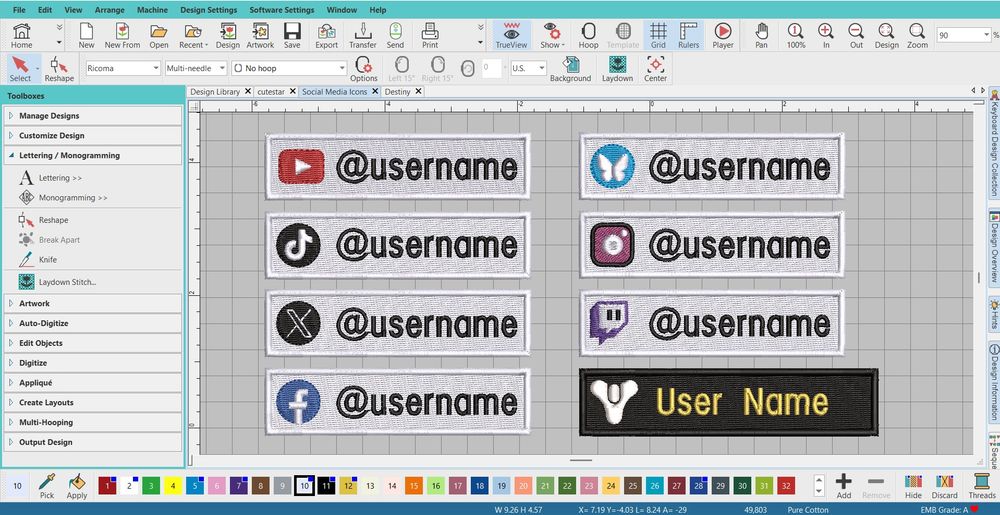The image size is (1000, 515).
Task: Click the Zoom In icon
Action: (826, 36)
